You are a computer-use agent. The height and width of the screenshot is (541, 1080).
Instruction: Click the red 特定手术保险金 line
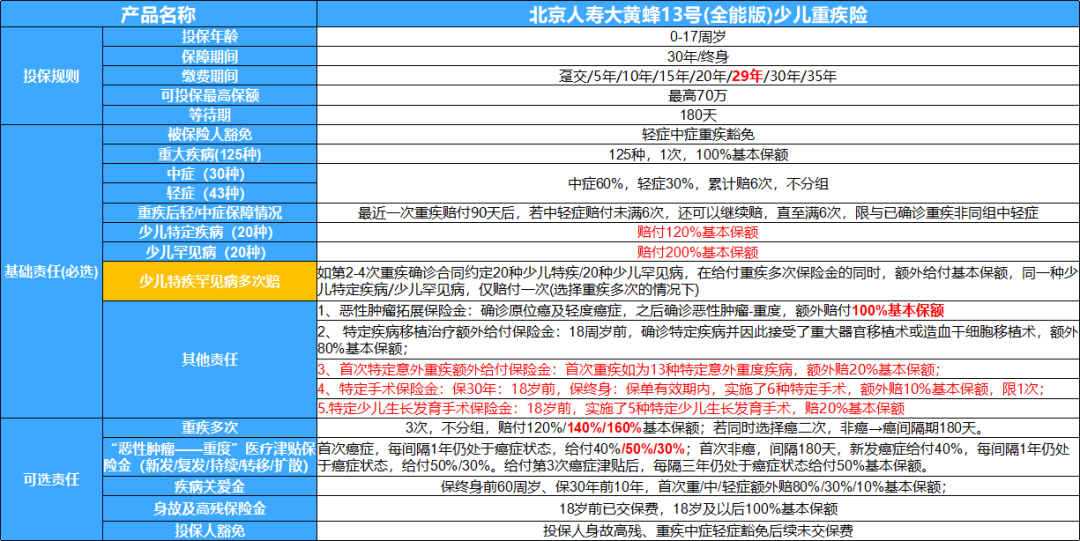[698, 387]
